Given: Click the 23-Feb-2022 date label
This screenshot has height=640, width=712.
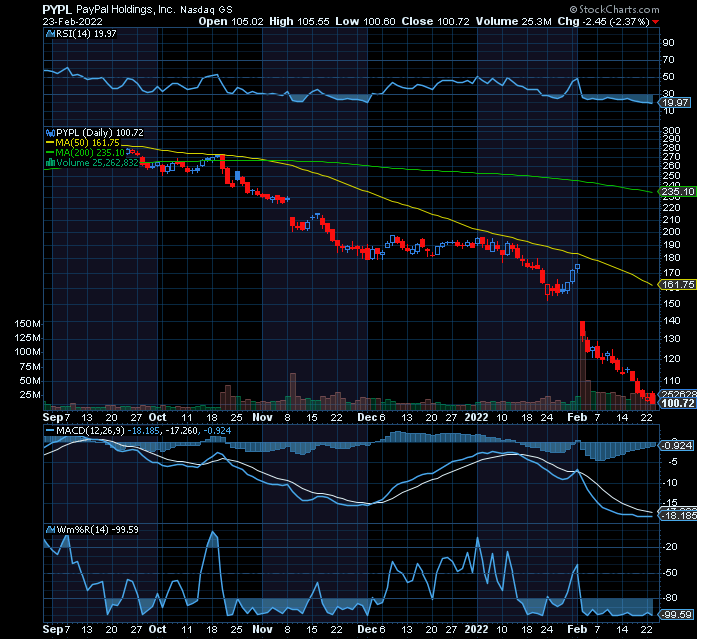Looking at the screenshot, I should pyautogui.click(x=73, y=22).
